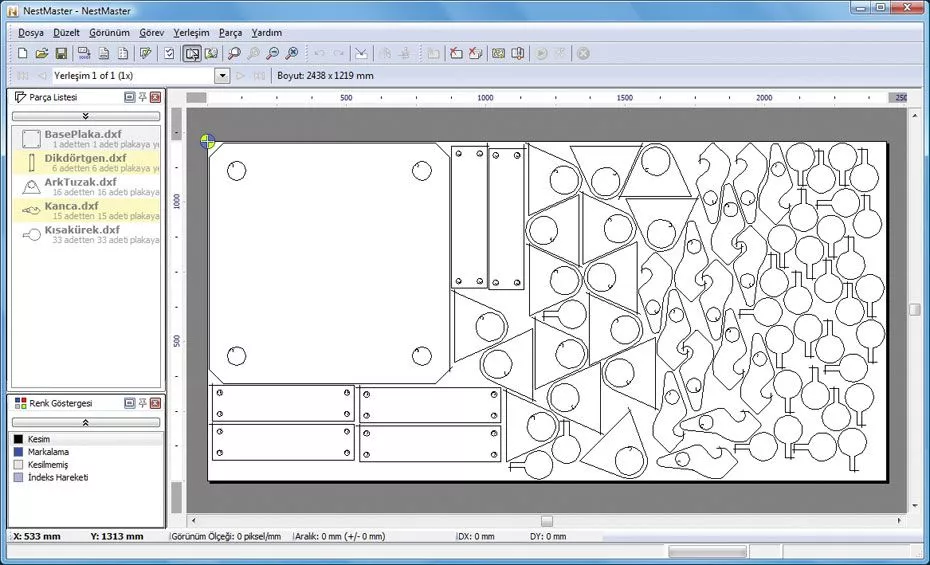This screenshot has height=565, width=930.
Task: Click the page icon left of the parts list icon
Action: [x=104, y=53]
